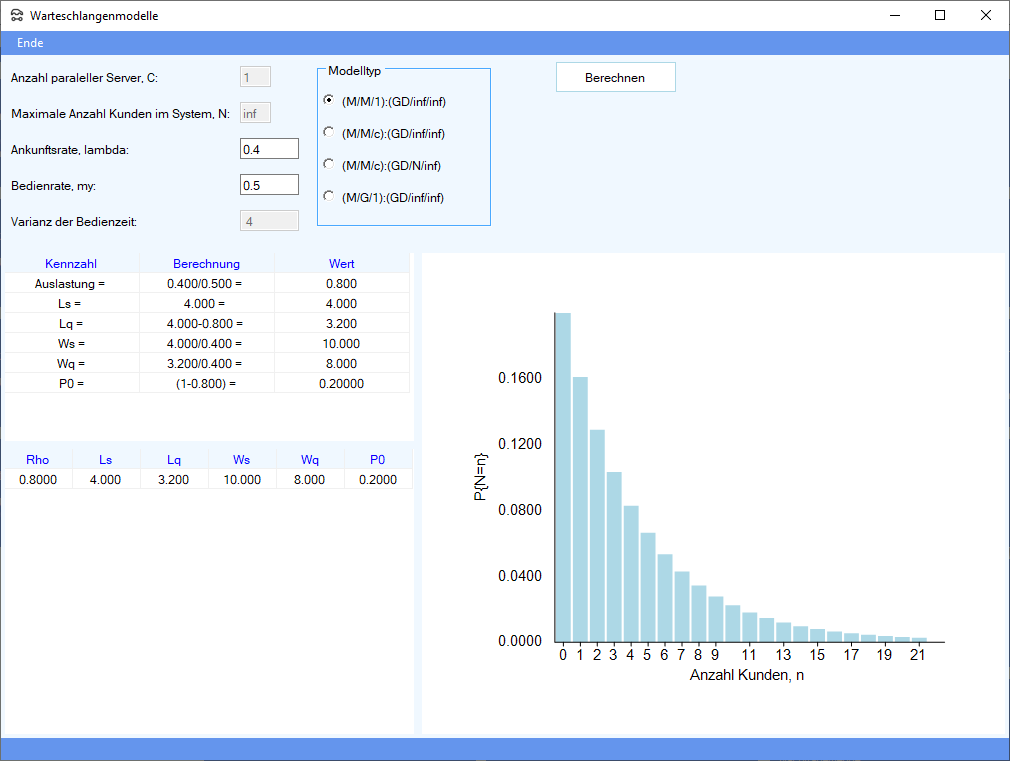The image size is (1010, 761).
Task: Focus the Ankunftsrate lambda input field
Action: point(269,149)
